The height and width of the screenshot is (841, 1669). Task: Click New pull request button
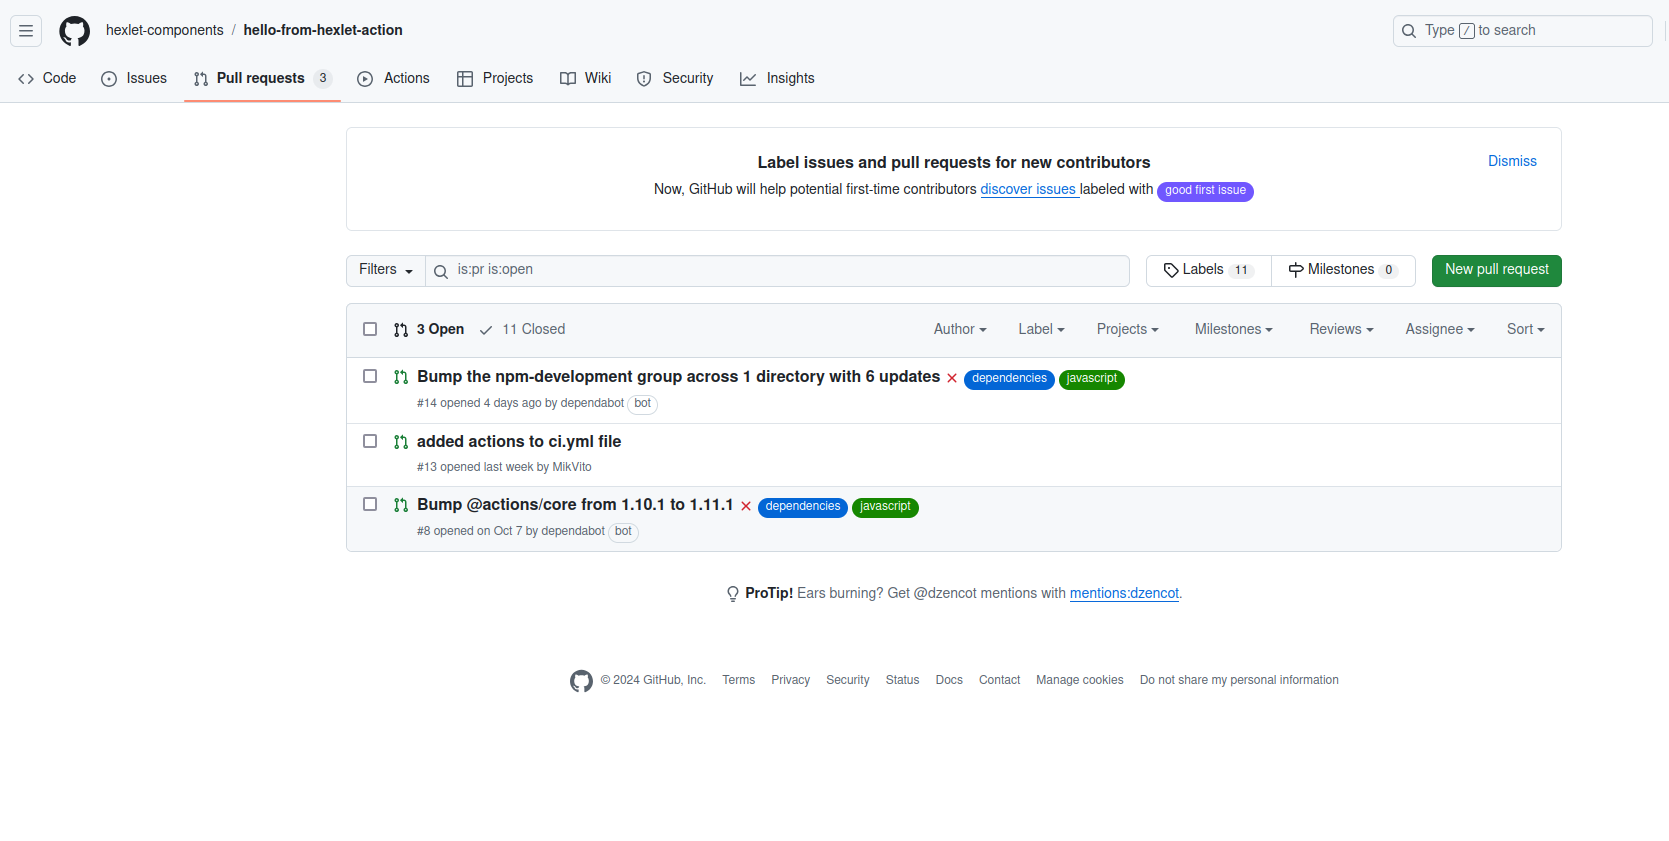tap(1496, 270)
